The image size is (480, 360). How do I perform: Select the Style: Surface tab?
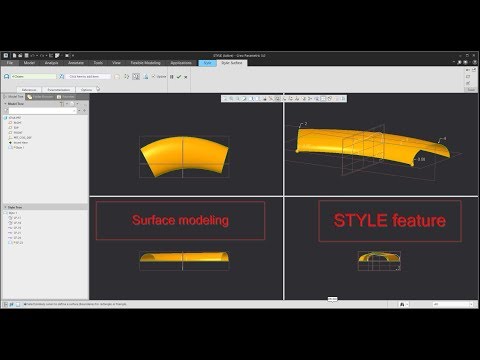click(x=232, y=63)
